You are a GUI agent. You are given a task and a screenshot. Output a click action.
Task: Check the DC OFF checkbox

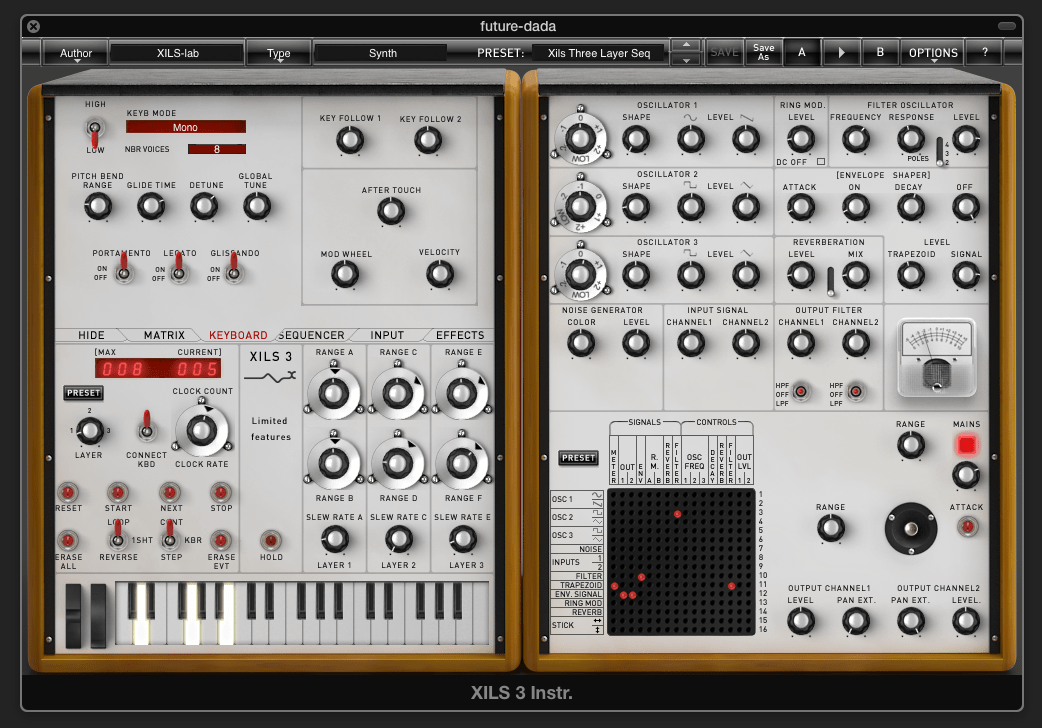tap(821, 162)
